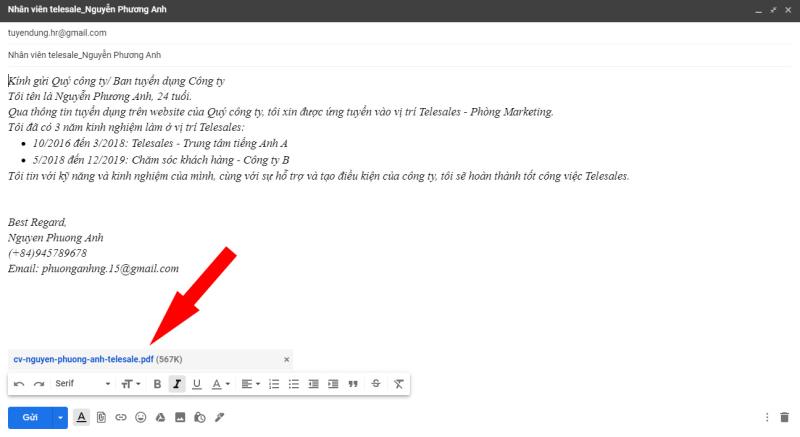The width and height of the screenshot is (800, 437).
Task: Decrease the indent level
Action: click(x=313, y=384)
